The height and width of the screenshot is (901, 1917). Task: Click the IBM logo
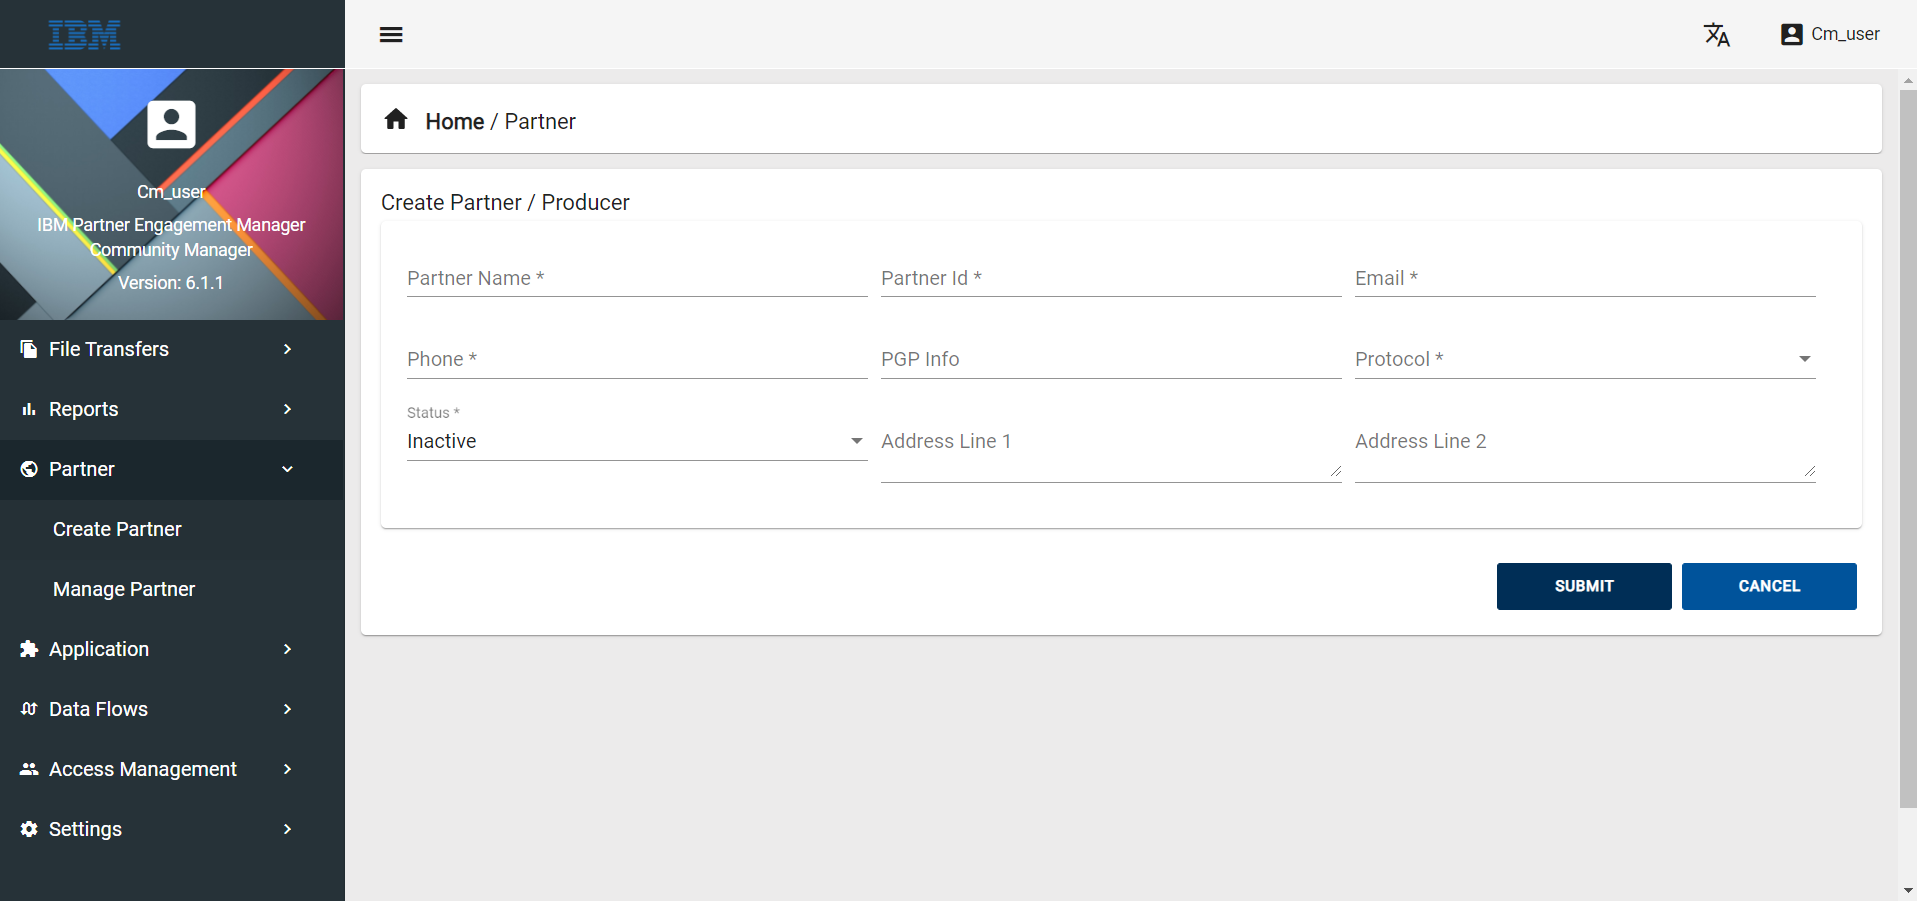85,35
